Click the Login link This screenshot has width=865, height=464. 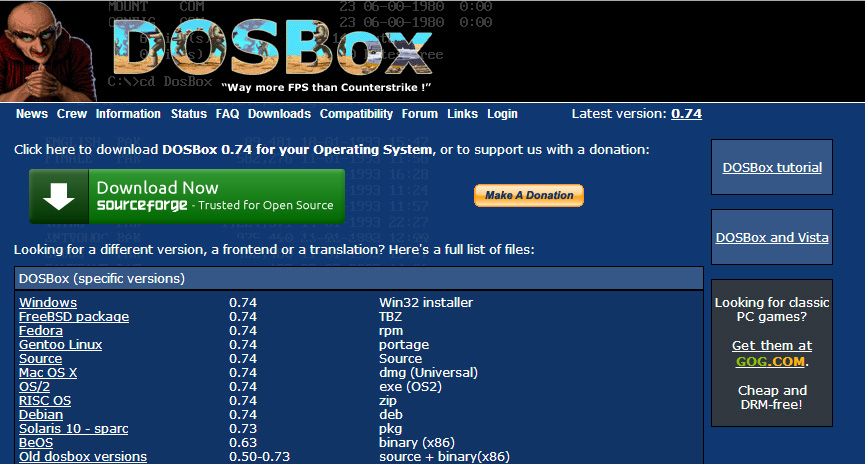point(502,114)
